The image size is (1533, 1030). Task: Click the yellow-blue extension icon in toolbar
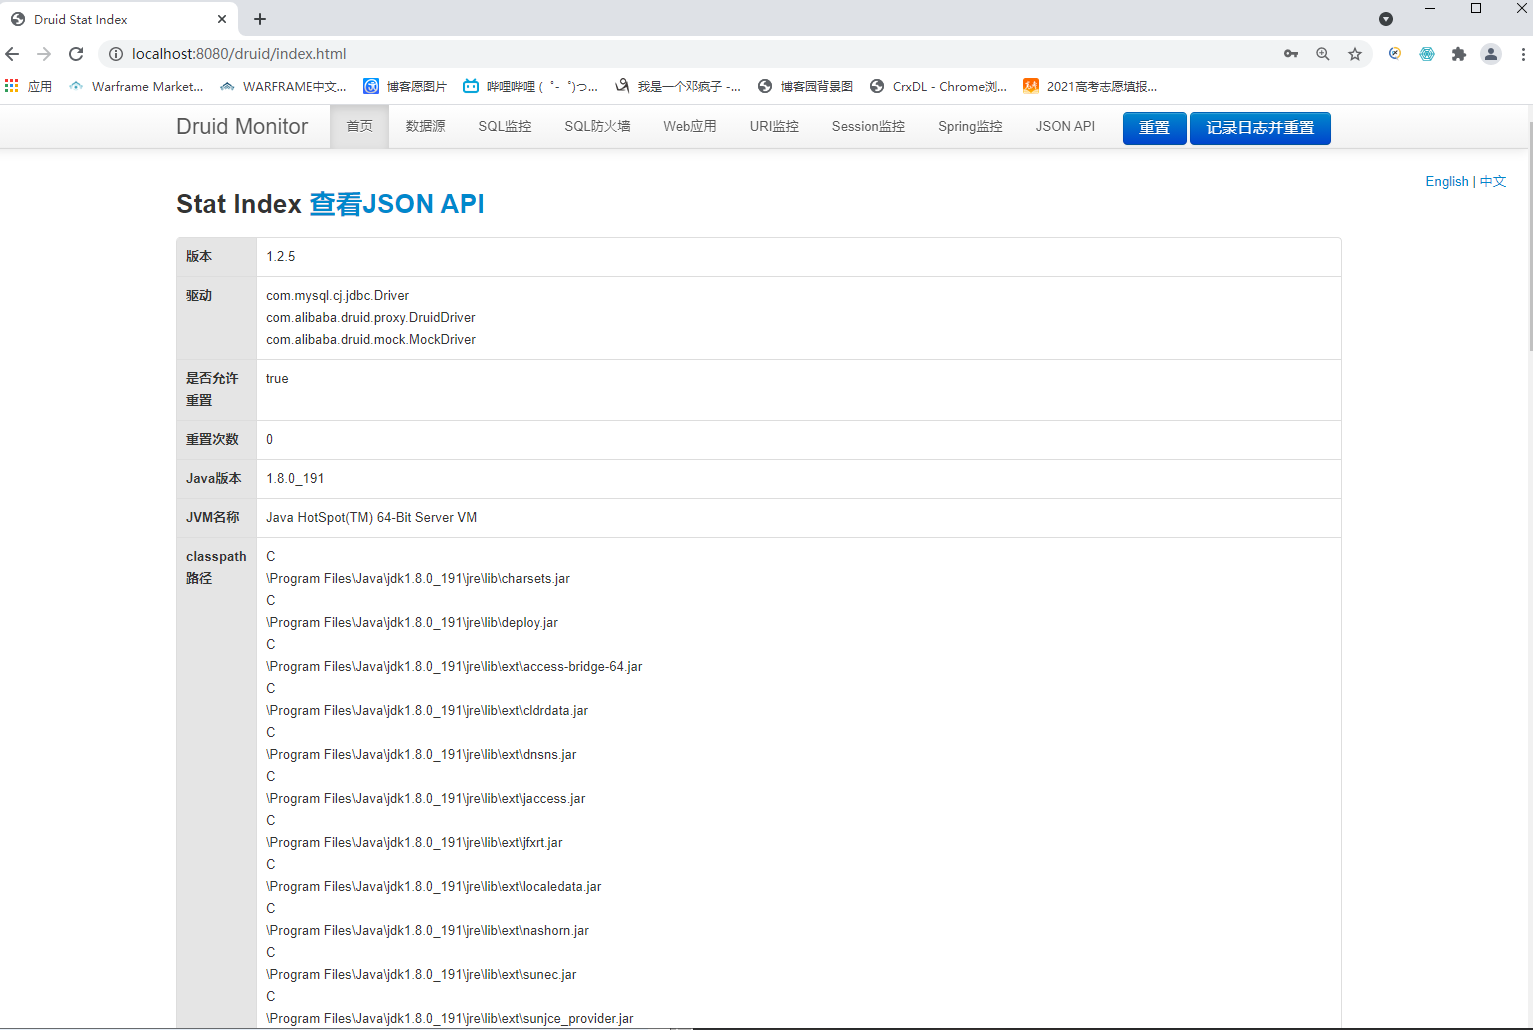coord(1395,54)
